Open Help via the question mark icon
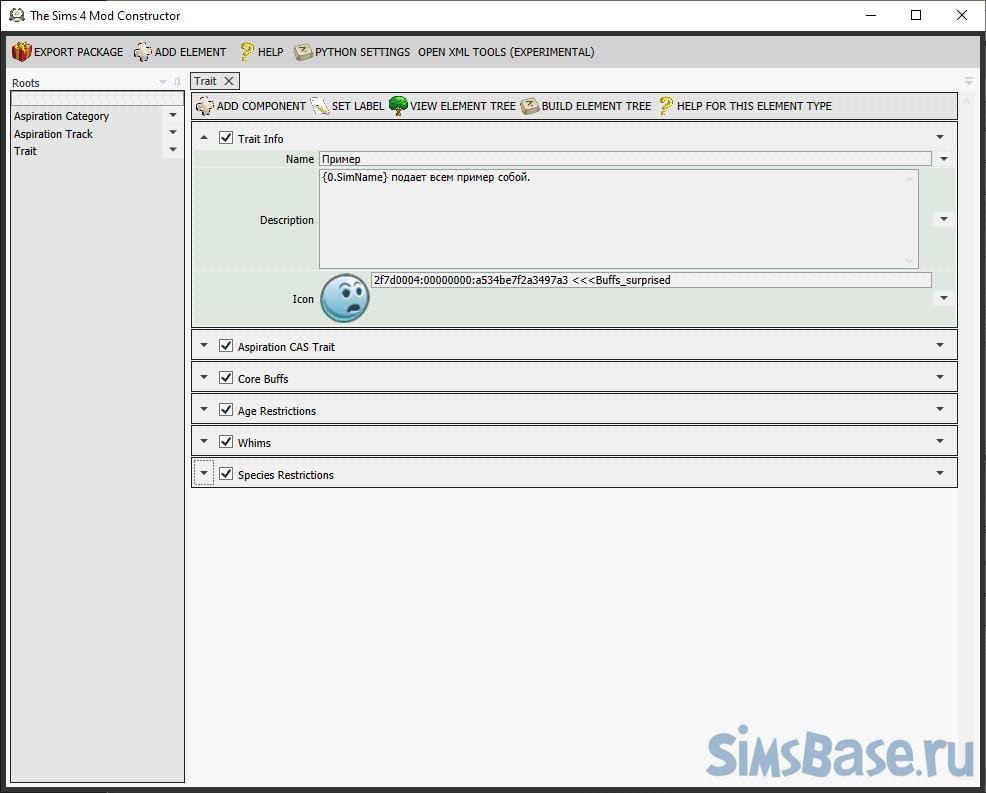Viewport: 986px width, 793px height. click(x=246, y=52)
